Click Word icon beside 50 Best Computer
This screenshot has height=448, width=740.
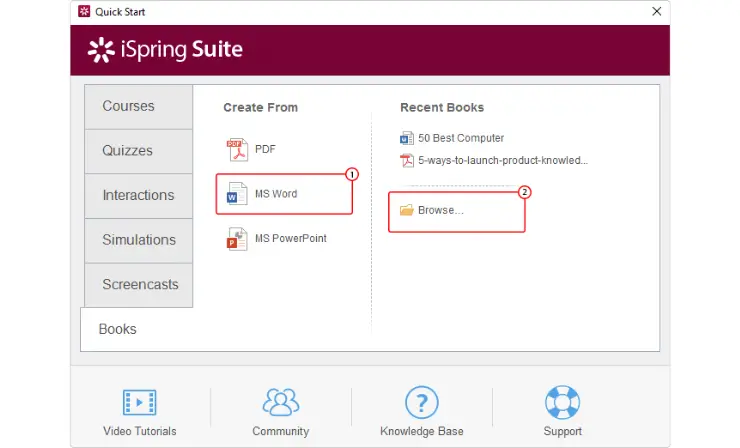click(406, 138)
